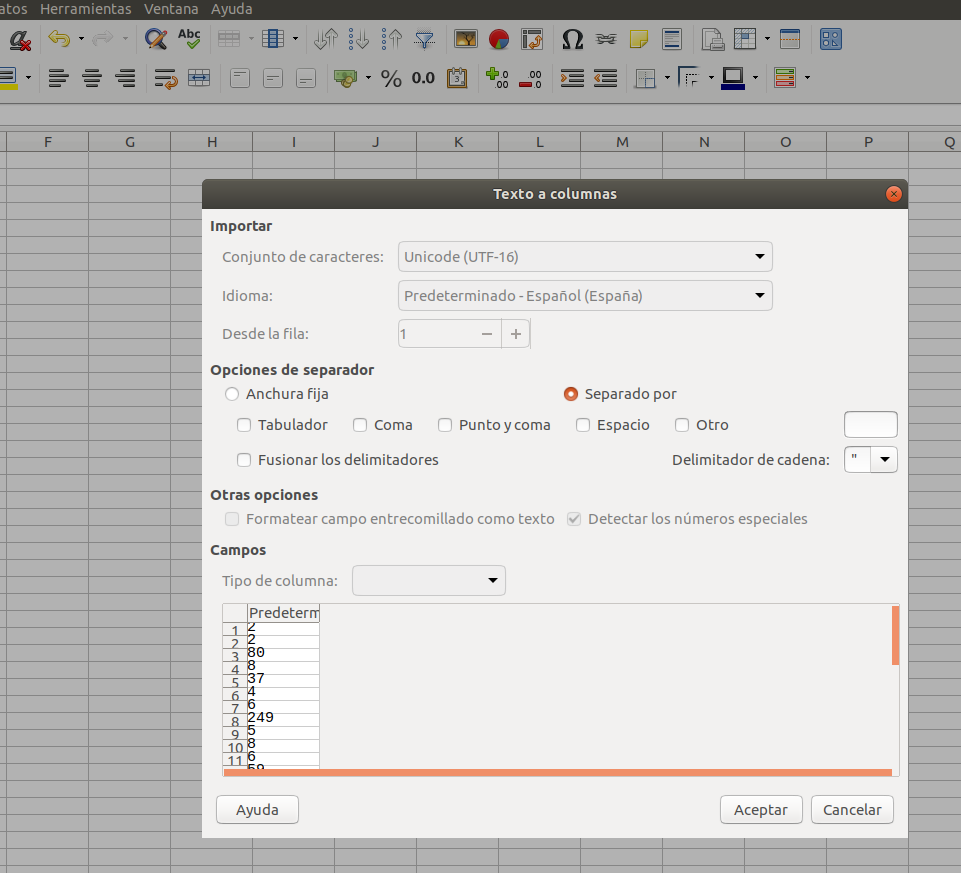
Task: Click the align right icon
Action: [125, 78]
